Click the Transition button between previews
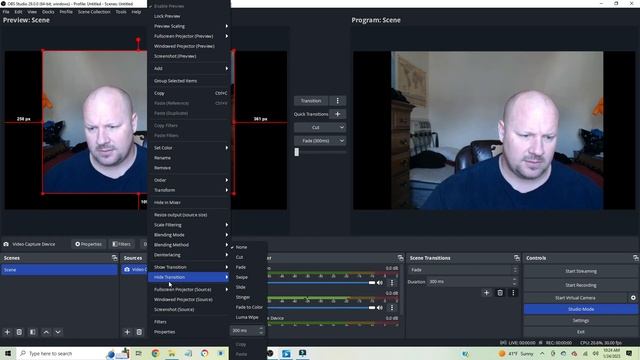Screen dimensions: 640x360 pyautogui.click(x=311, y=101)
